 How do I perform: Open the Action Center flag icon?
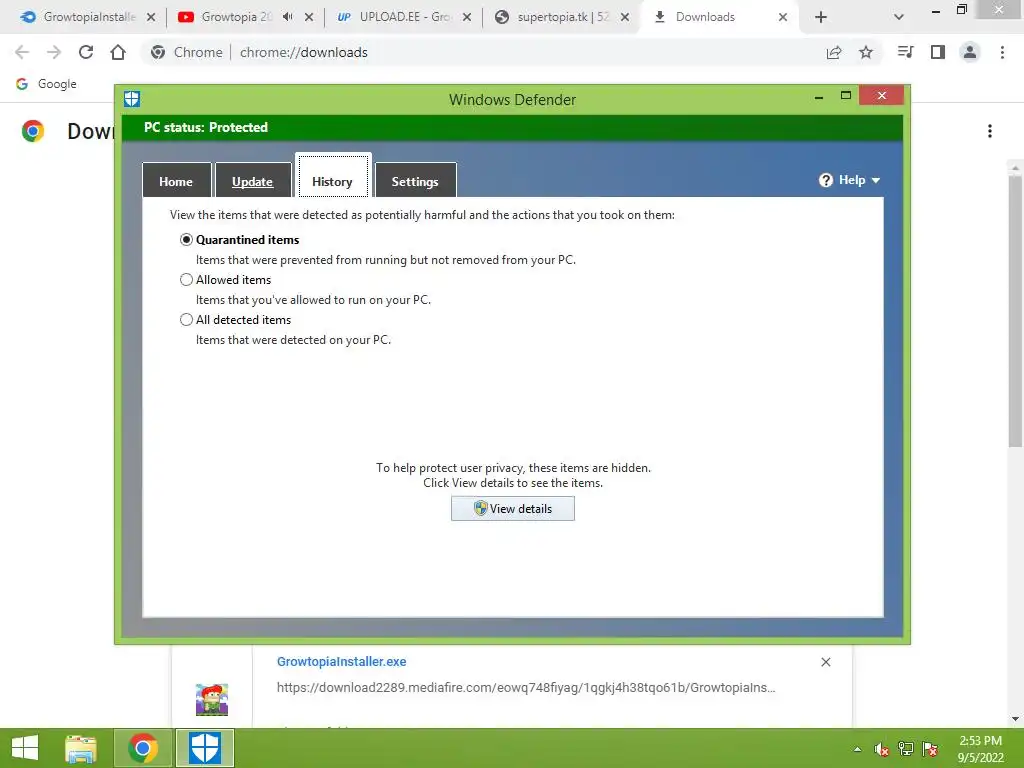pos(930,749)
